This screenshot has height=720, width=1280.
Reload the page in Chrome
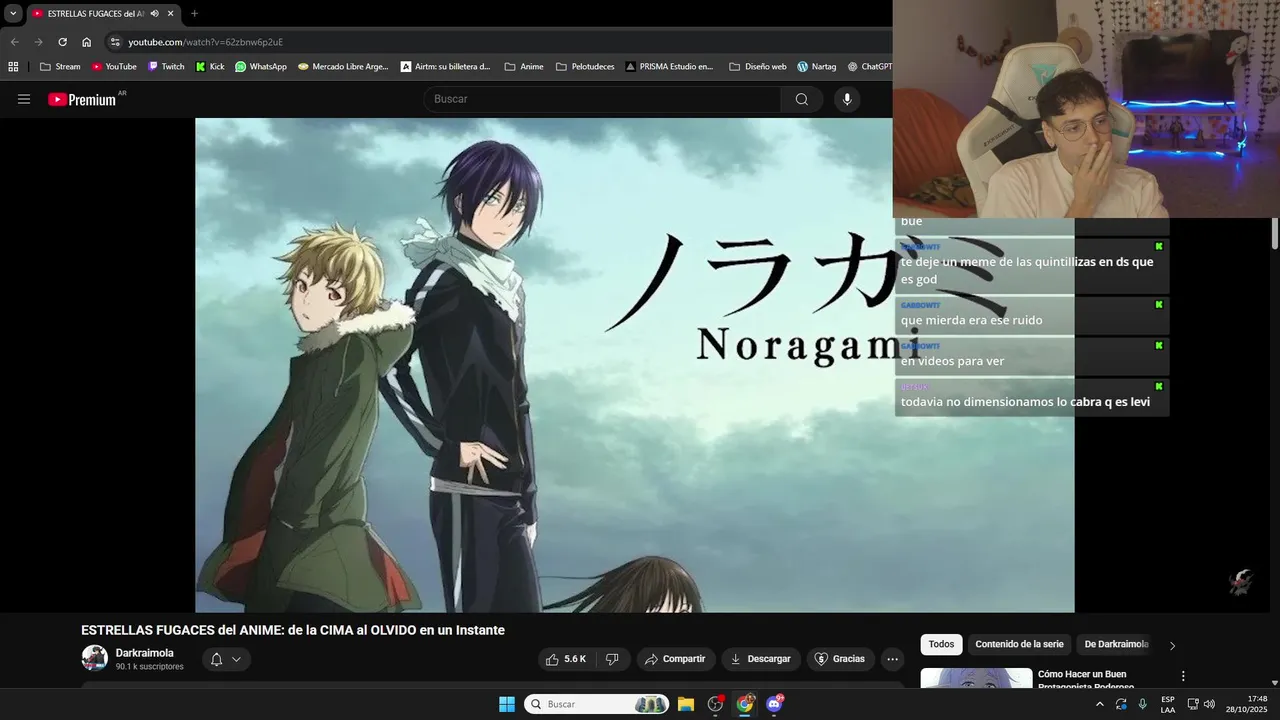pyautogui.click(x=62, y=42)
